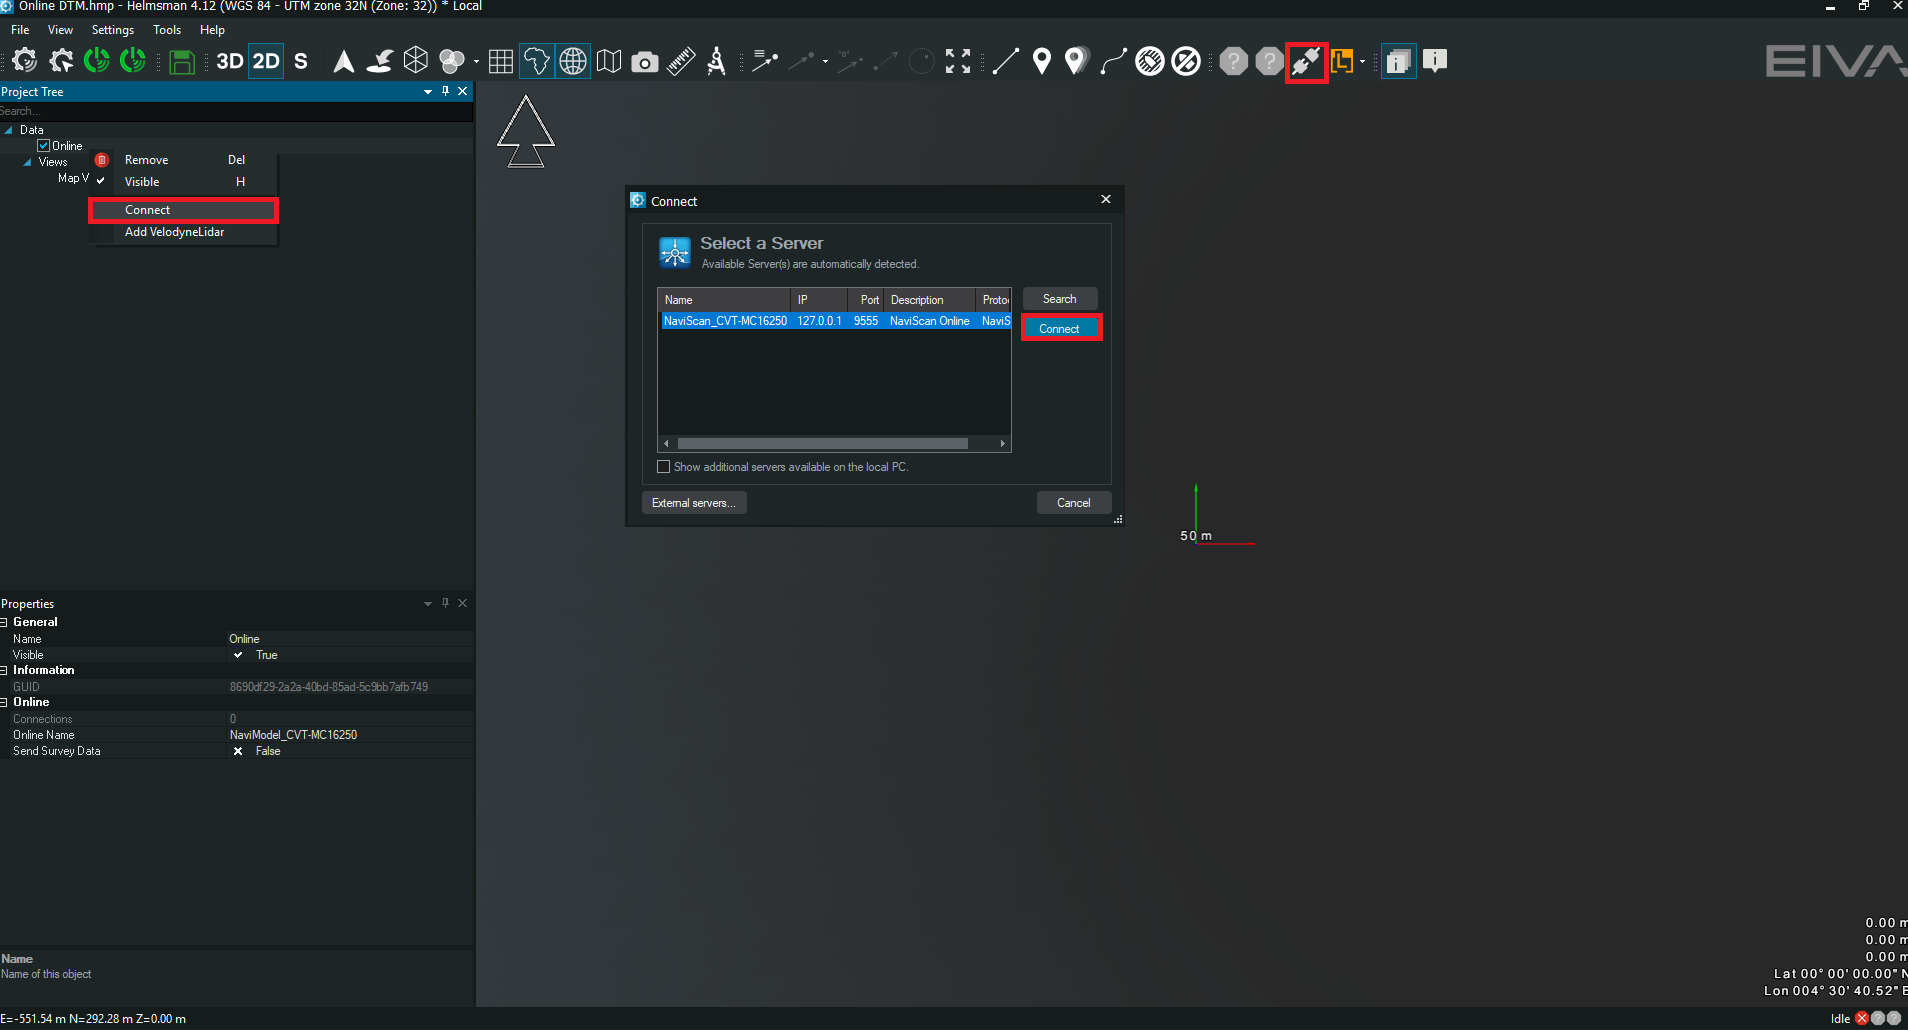
Task: Click Search button in Connect dialog
Action: click(1060, 299)
